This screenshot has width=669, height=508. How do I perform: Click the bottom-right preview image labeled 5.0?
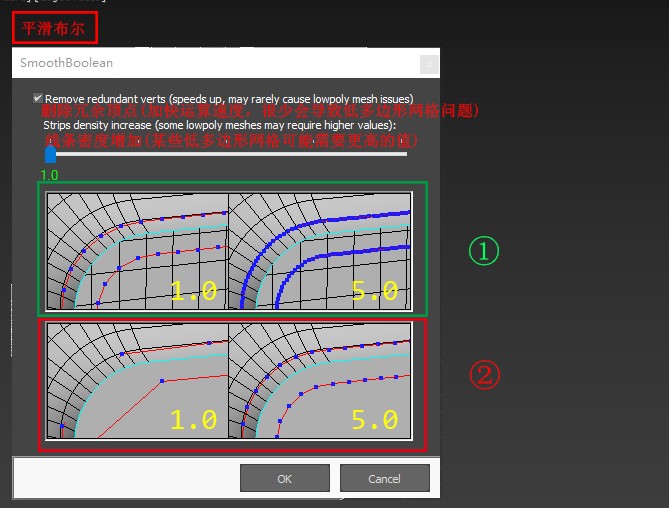(x=320, y=379)
